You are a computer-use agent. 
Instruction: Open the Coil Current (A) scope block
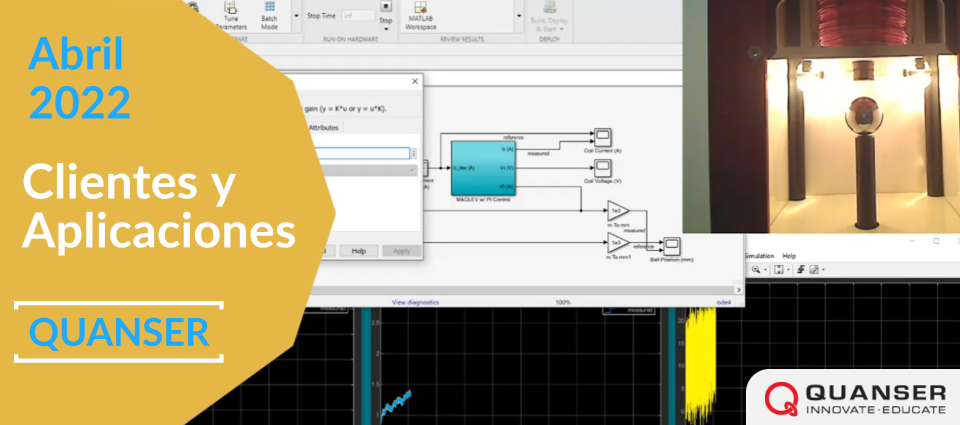602,137
